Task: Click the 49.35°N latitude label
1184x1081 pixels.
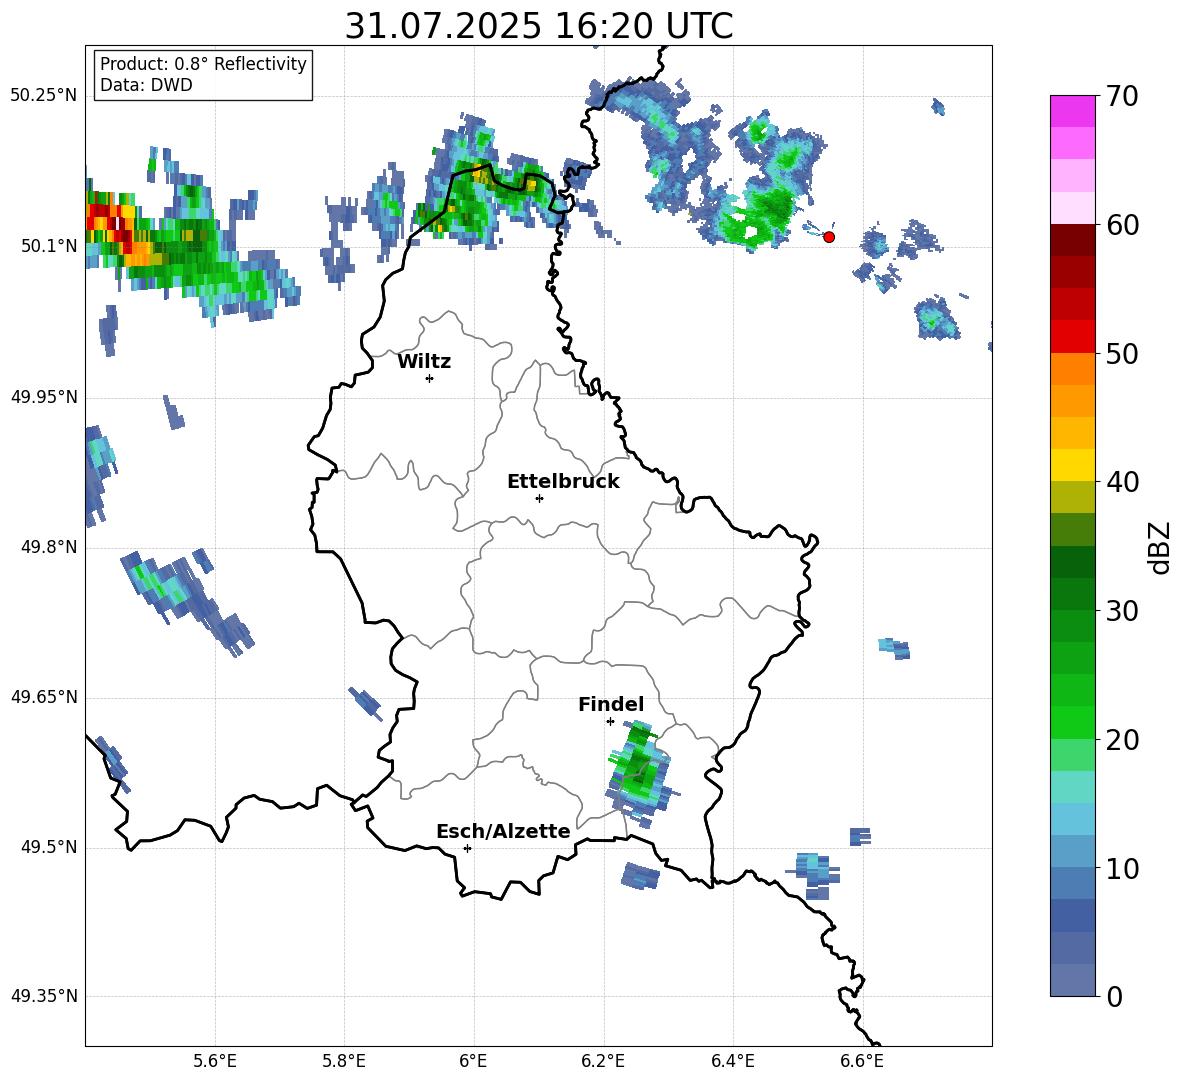Action: 44,996
